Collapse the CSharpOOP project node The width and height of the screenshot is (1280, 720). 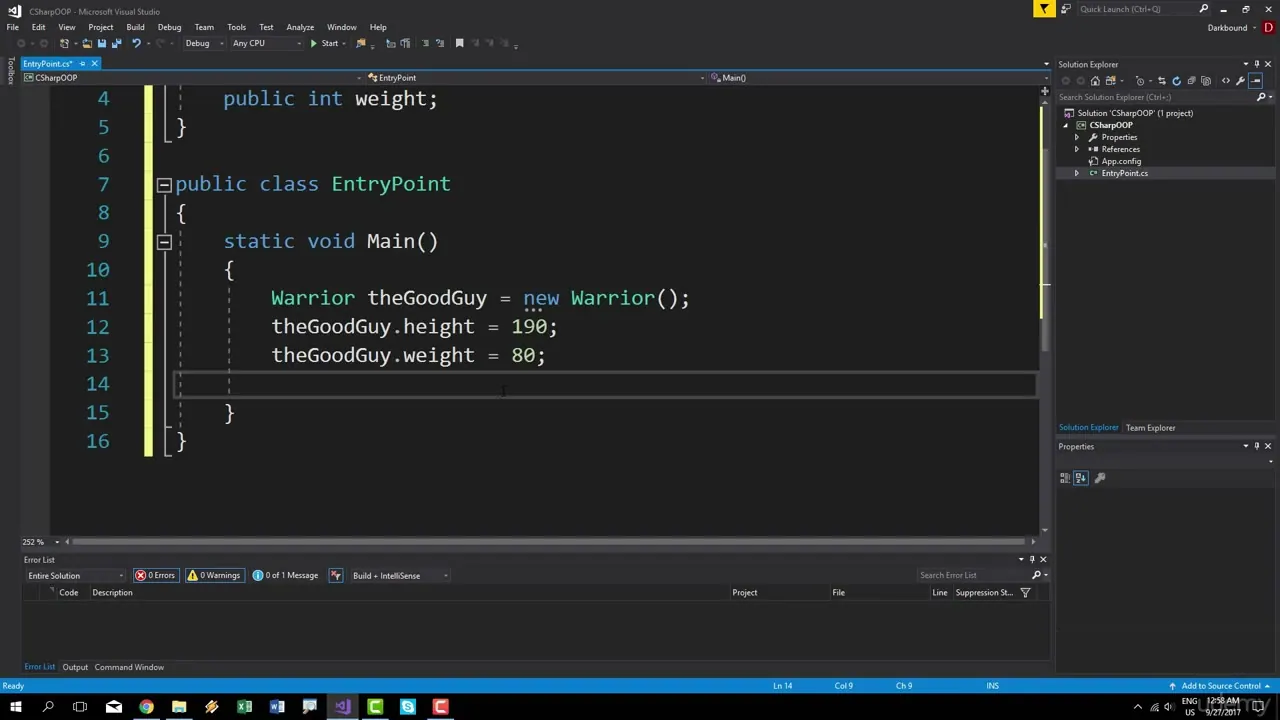tap(1067, 125)
